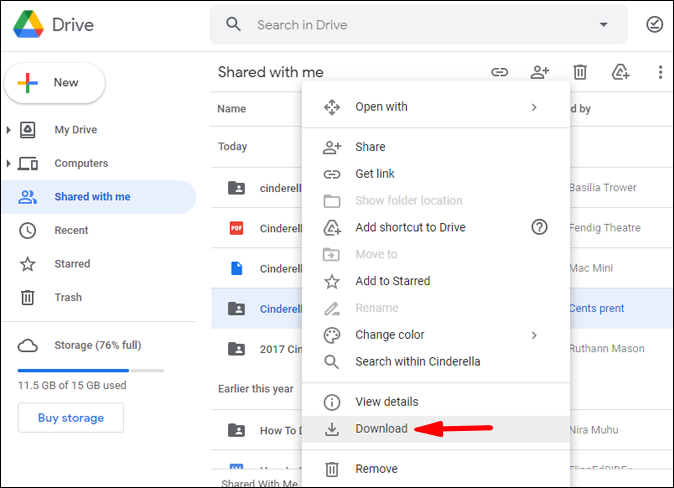Click the trash bin toolbar icon

click(x=580, y=72)
